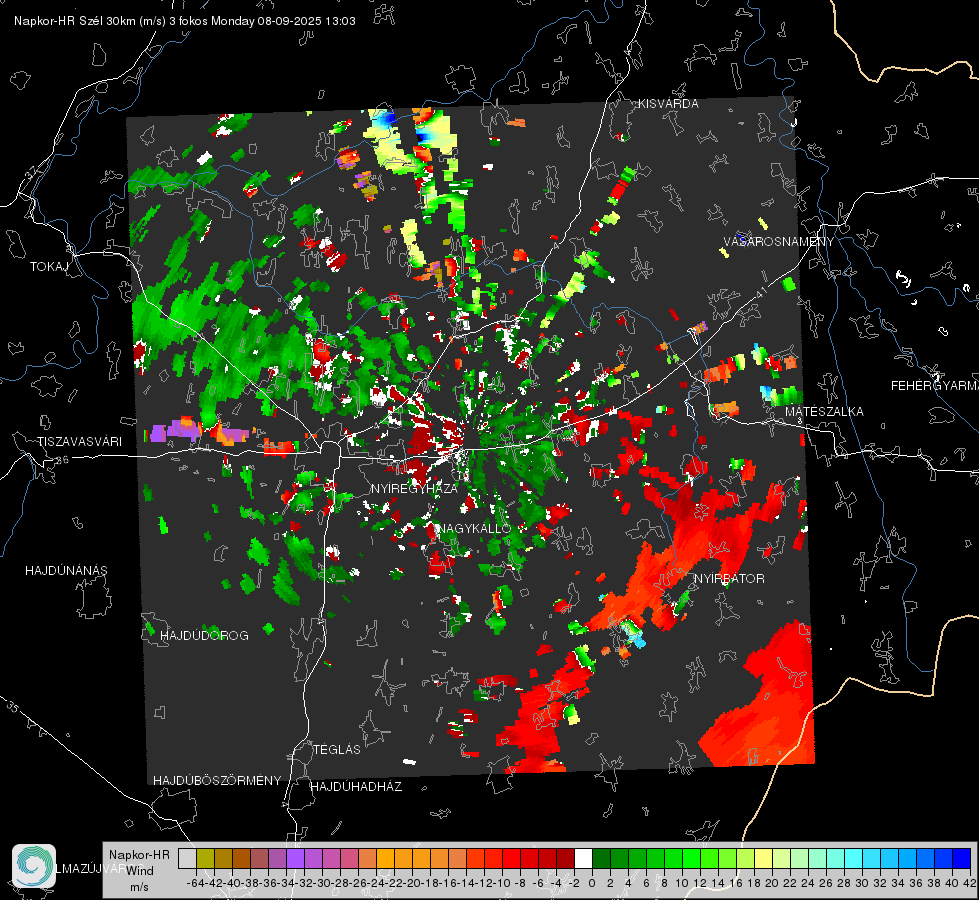Select the HAJDÚHADHÁZ town label
This screenshot has height=900, width=979.
coord(356,787)
